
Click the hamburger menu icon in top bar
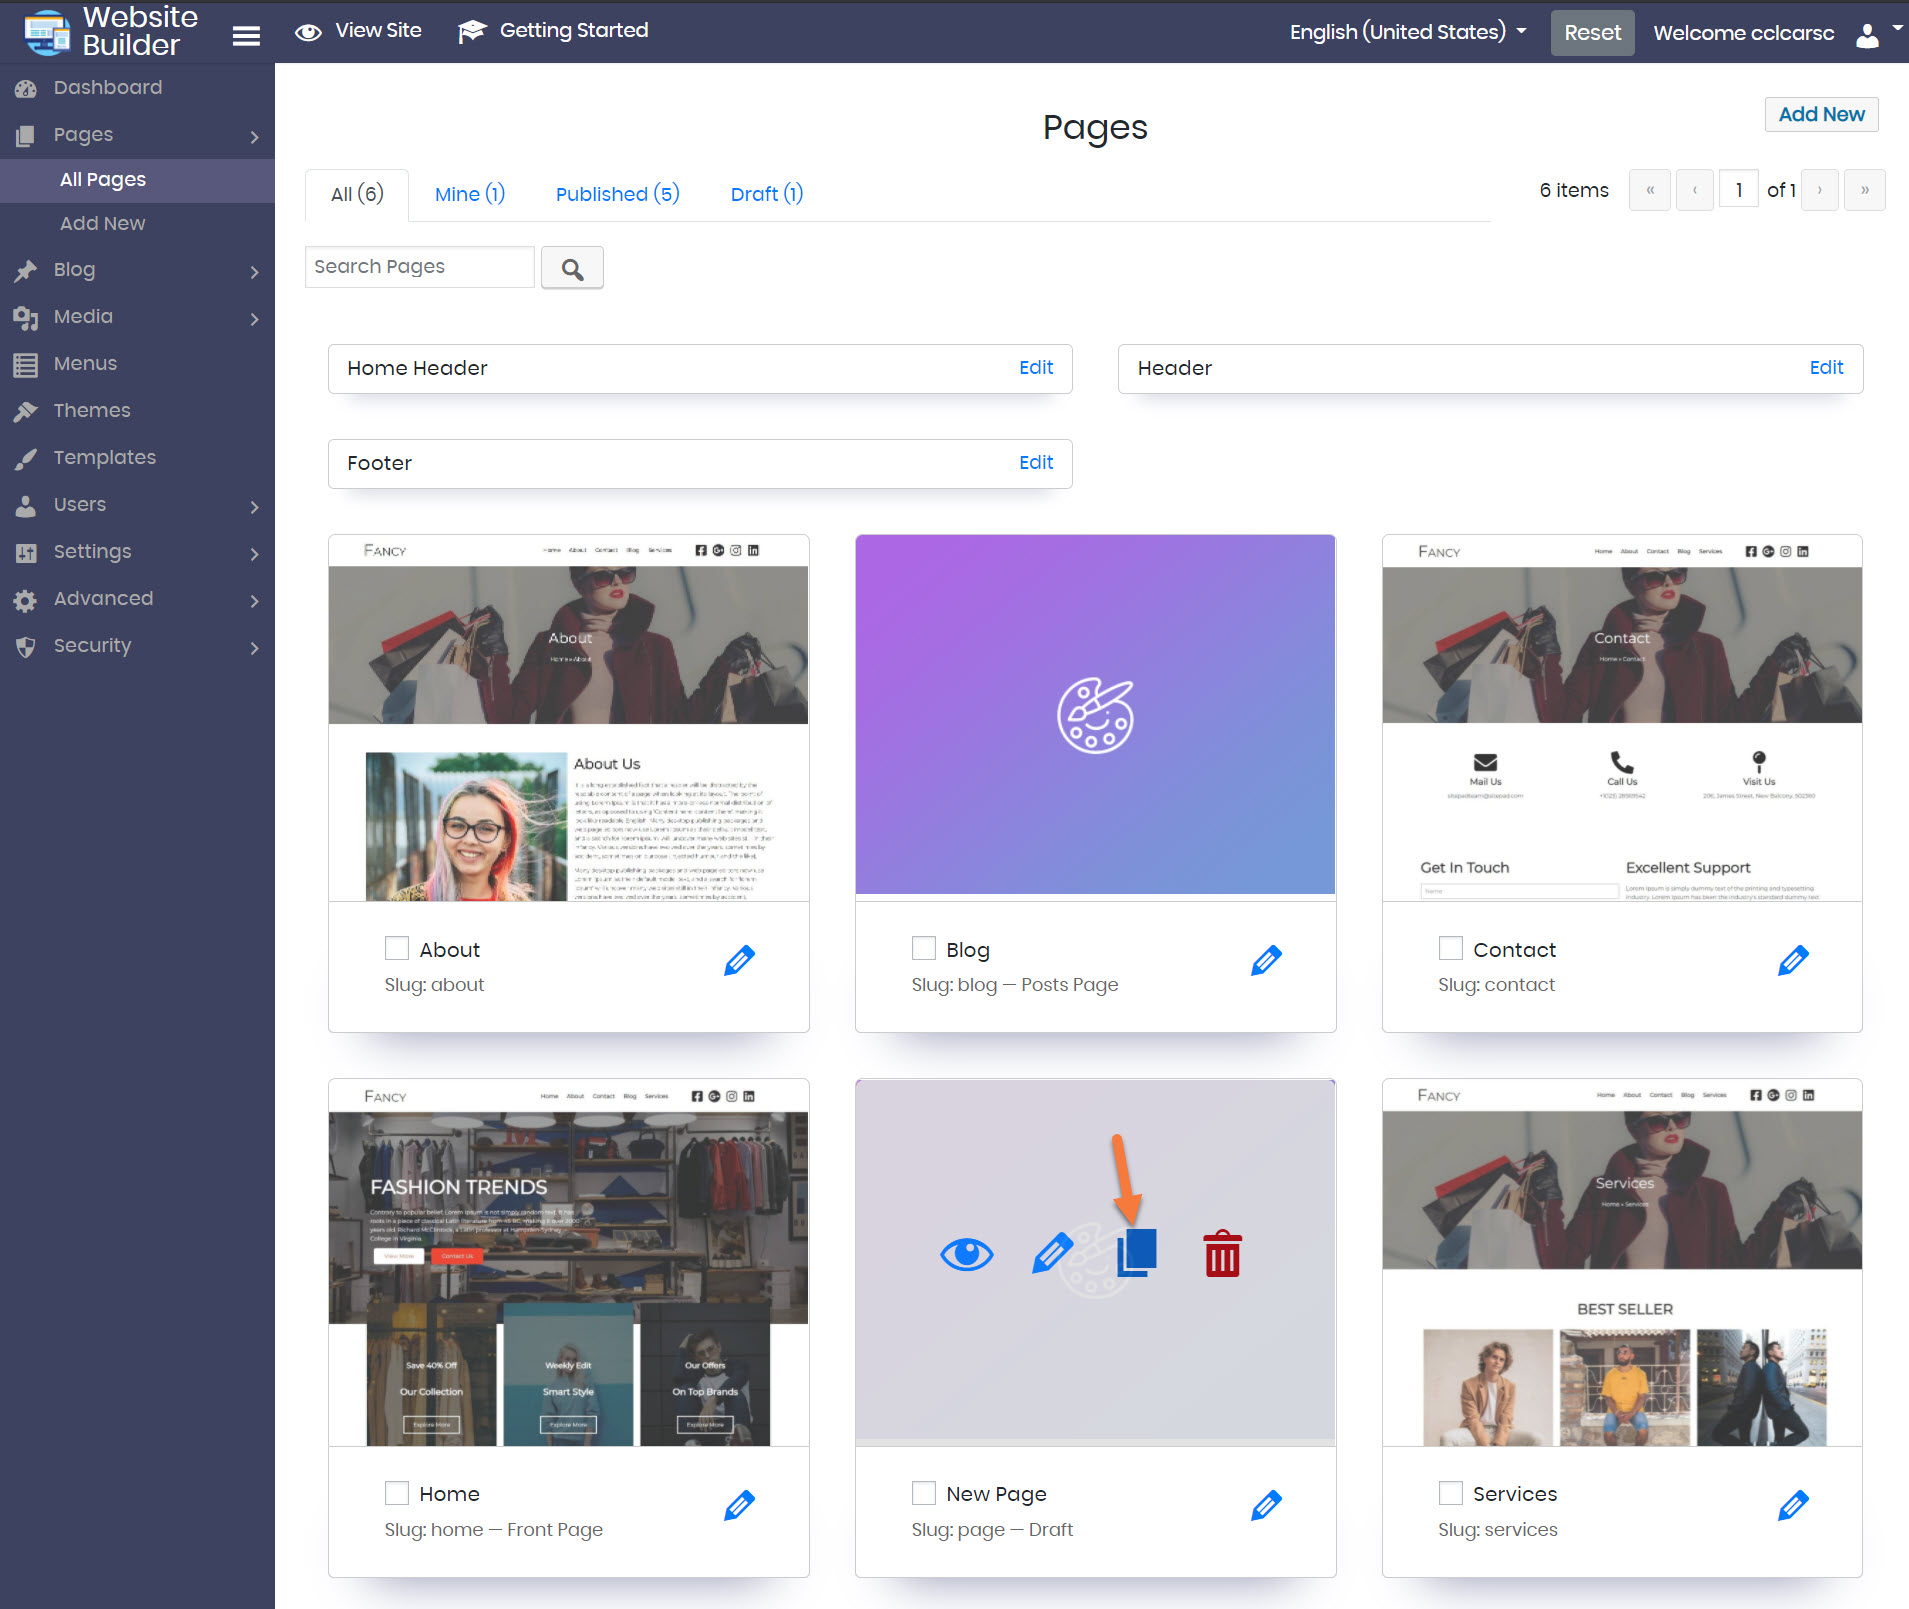coord(246,35)
